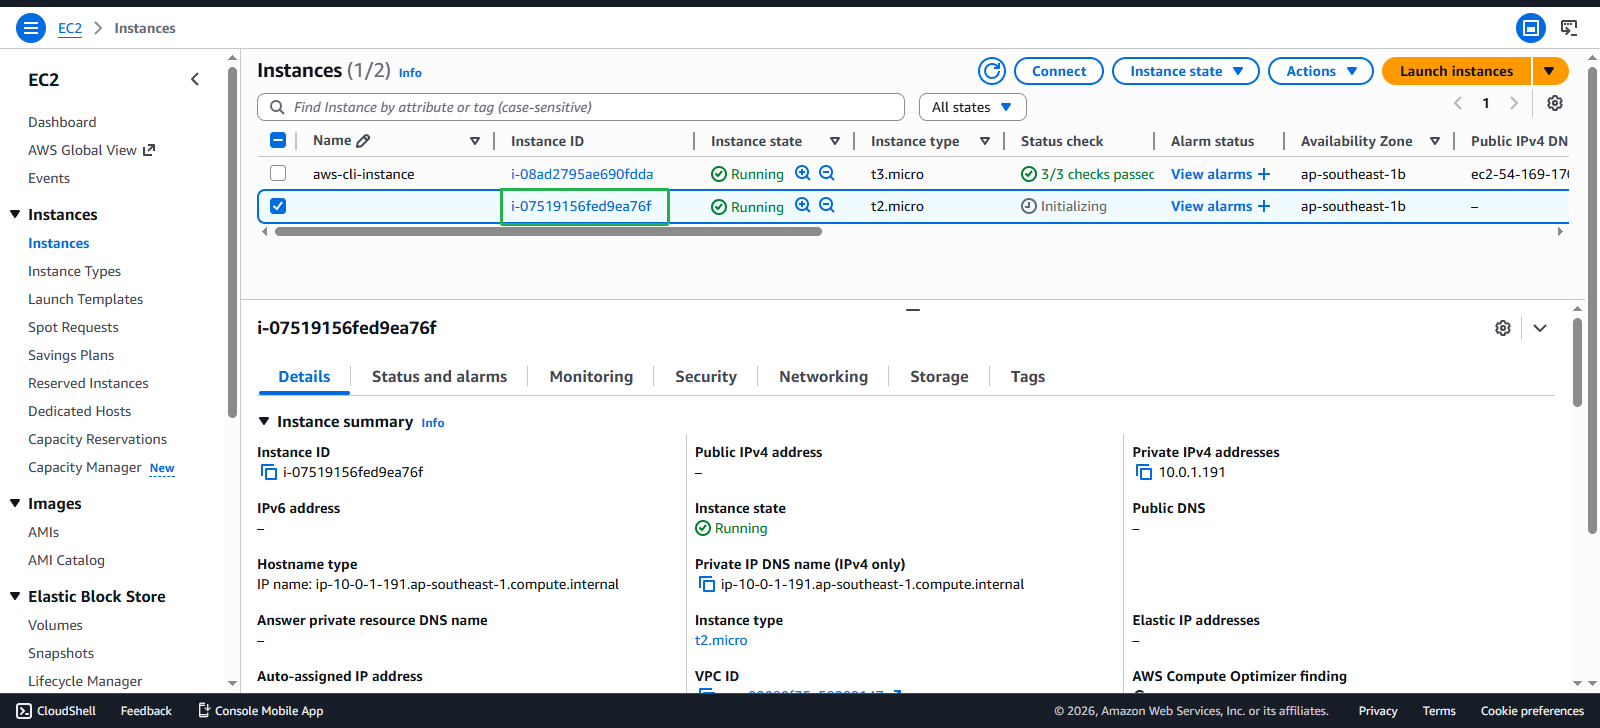1600x728 pixels.
Task: Click the details pane vertical scrollbar
Action: click(1577, 362)
